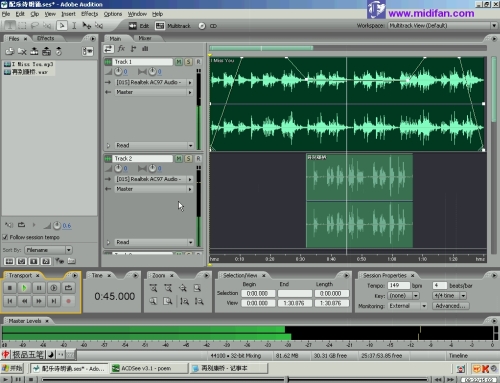
Task: Stop playback in Transport panel
Action: pyautogui.click(x=10, y=288)
